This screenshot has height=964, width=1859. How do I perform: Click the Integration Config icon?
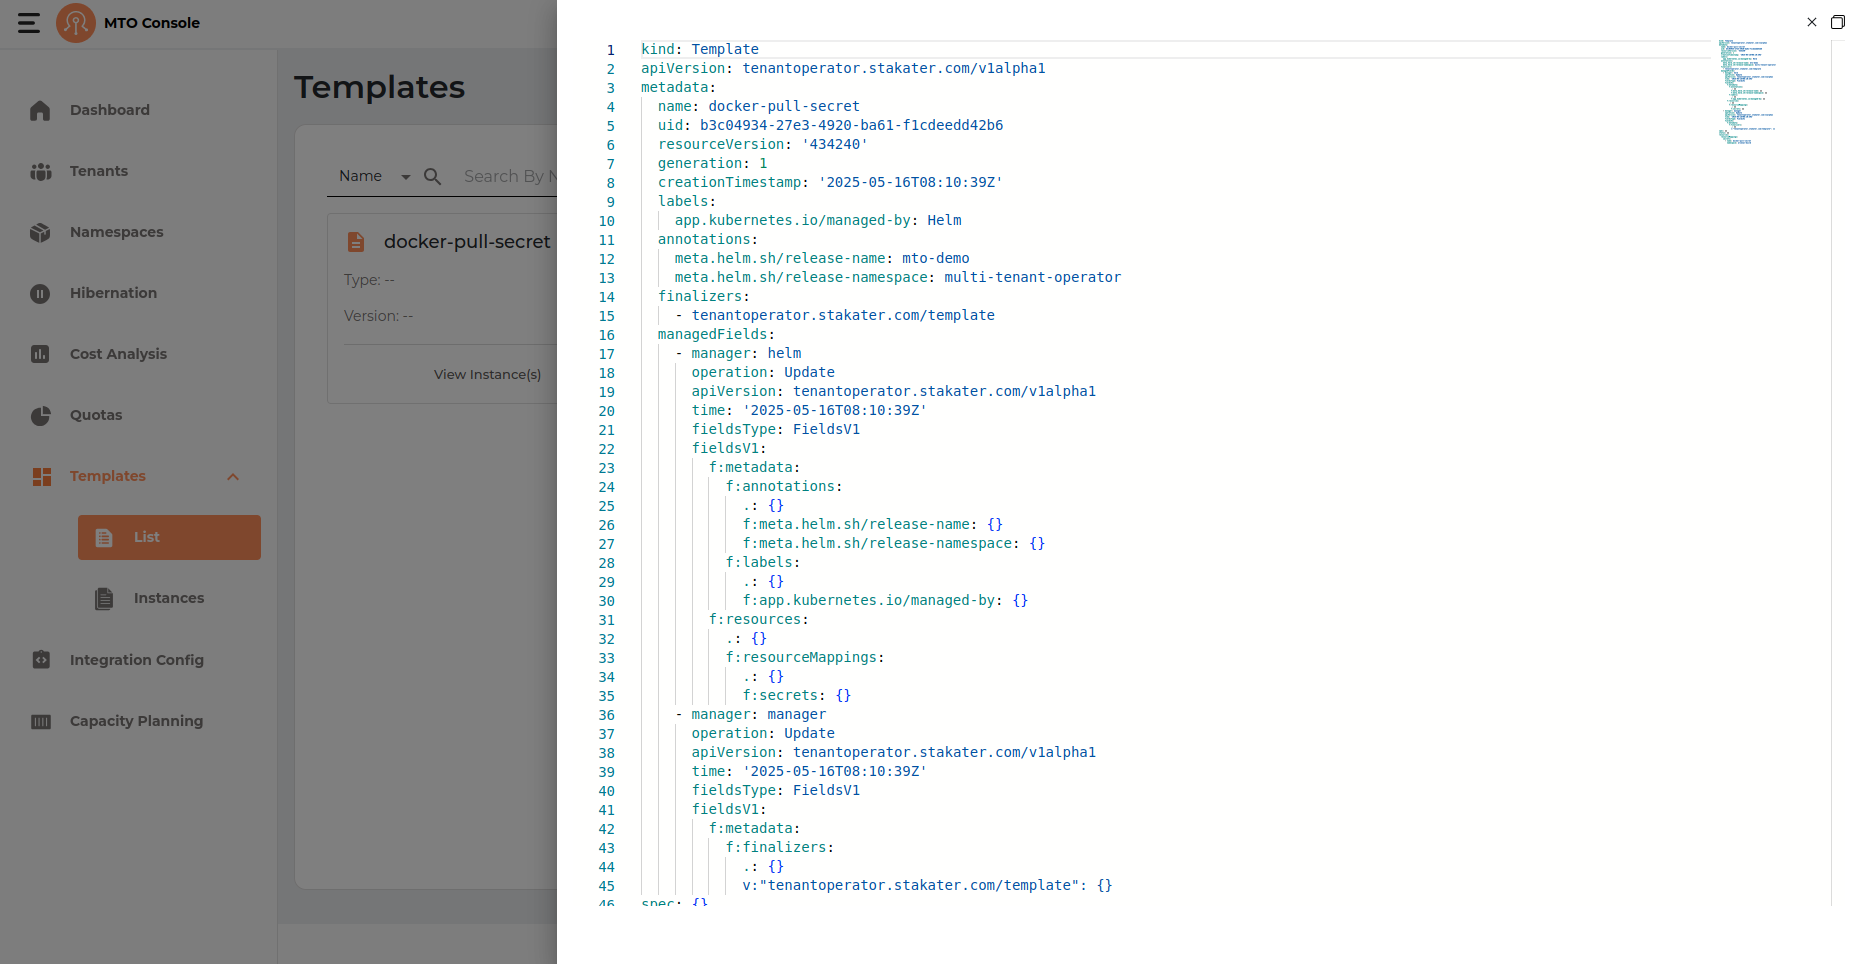pyautogui.click(x=41, y=660)
